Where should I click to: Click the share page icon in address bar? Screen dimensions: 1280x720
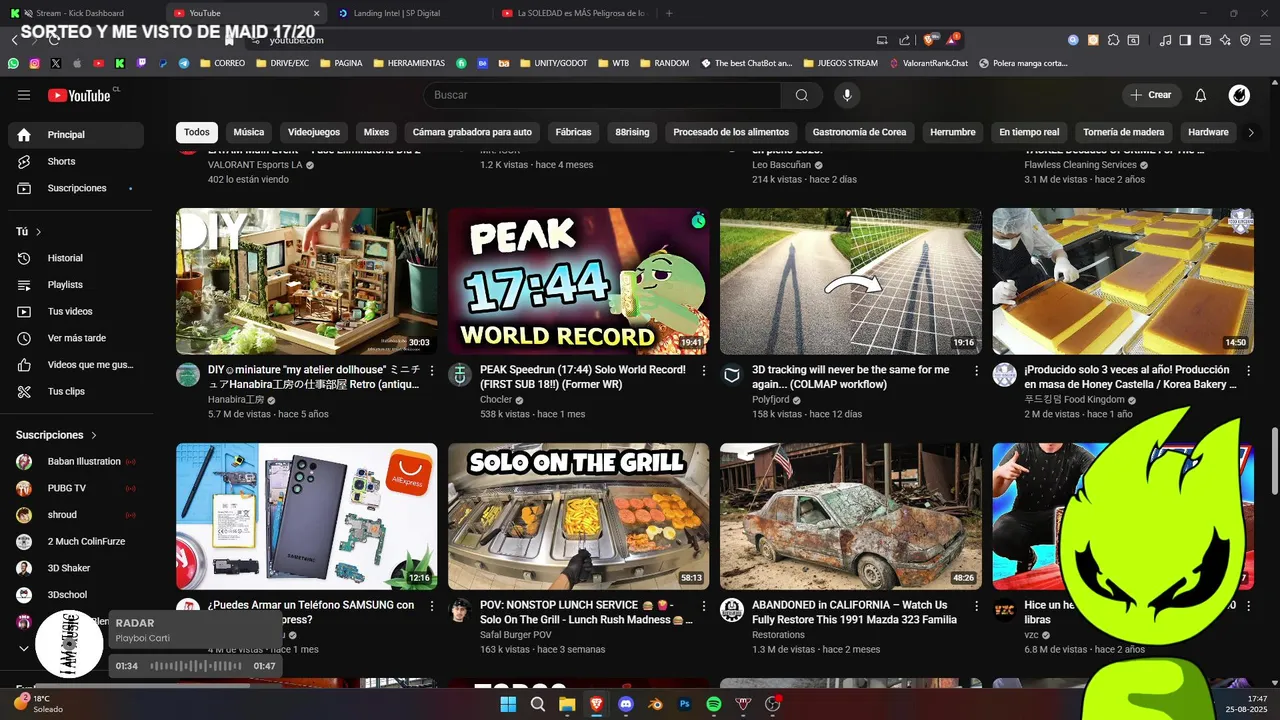point(905,40)
